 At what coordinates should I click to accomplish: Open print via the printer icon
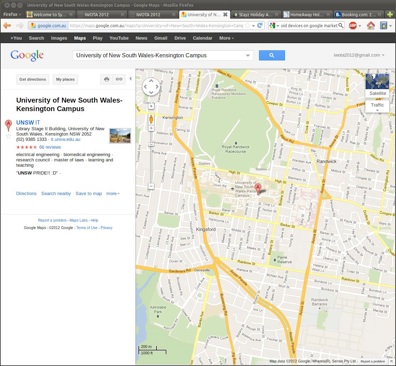107,79
